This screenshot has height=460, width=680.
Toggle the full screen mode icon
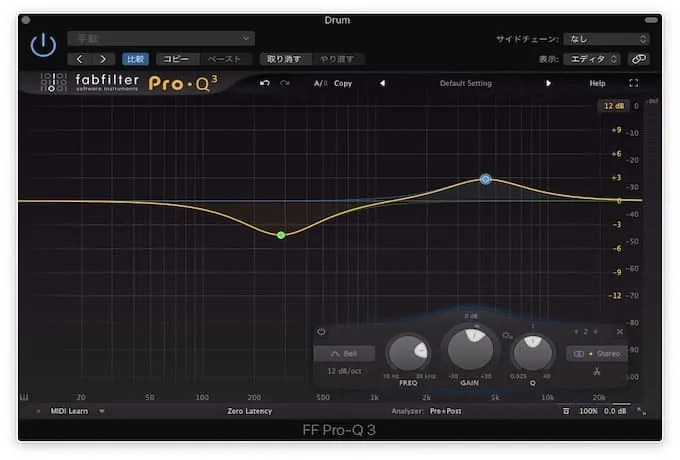coord(634,83)
